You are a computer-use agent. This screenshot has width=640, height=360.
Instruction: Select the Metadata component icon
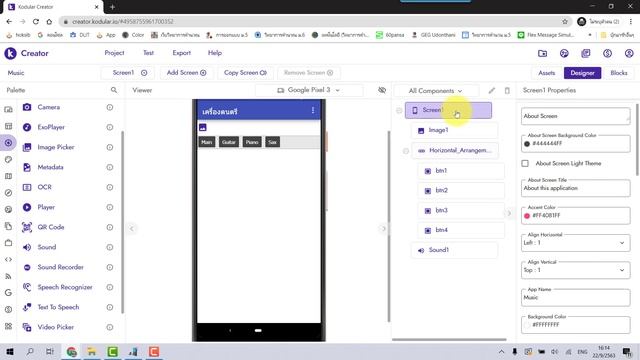[x=27, y=167]
